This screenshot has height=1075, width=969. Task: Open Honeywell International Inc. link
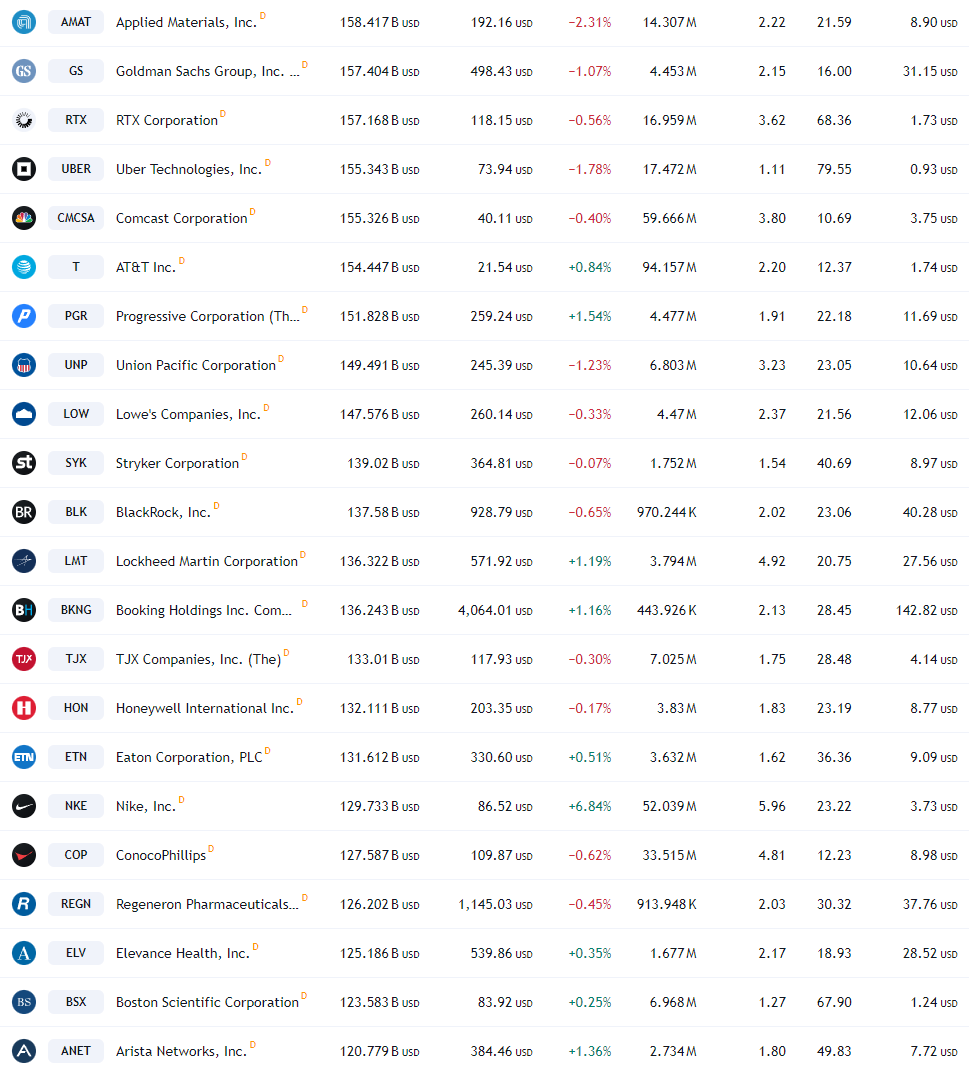click(x=204, y=708)
